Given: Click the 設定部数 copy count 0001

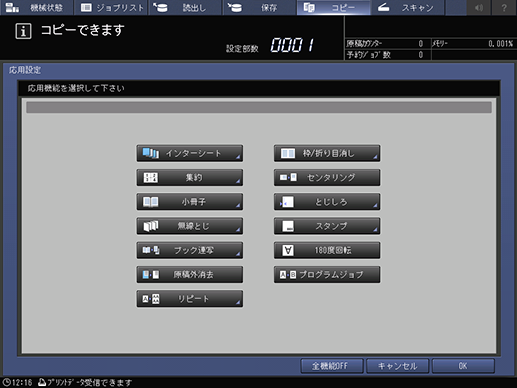Looking at the screenshot, I should (292, 45).
